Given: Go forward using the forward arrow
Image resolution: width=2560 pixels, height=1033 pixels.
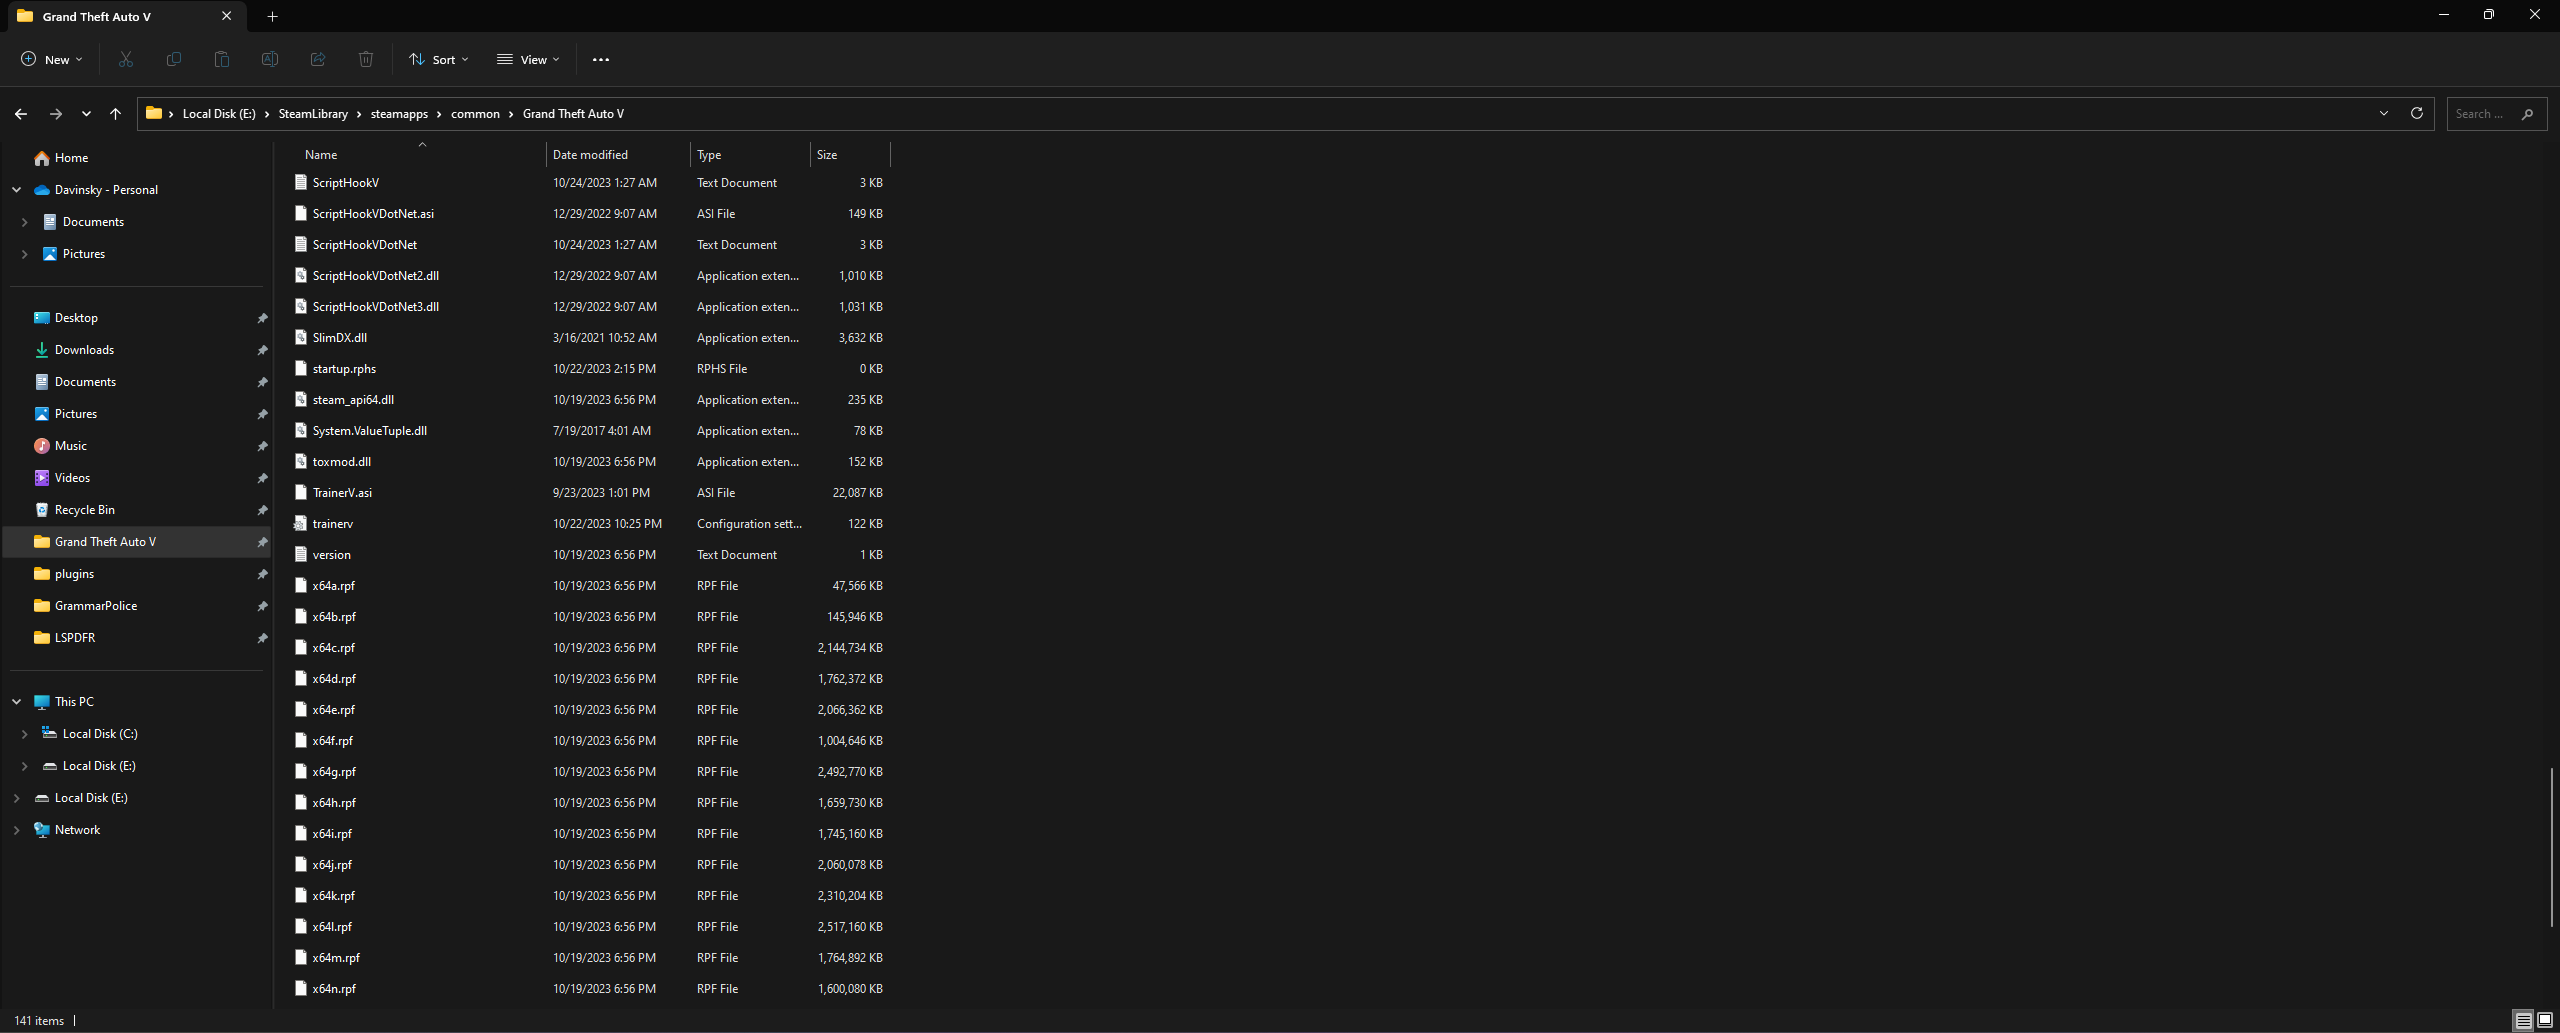Looking at the screenshot, I should pos(56,114).
